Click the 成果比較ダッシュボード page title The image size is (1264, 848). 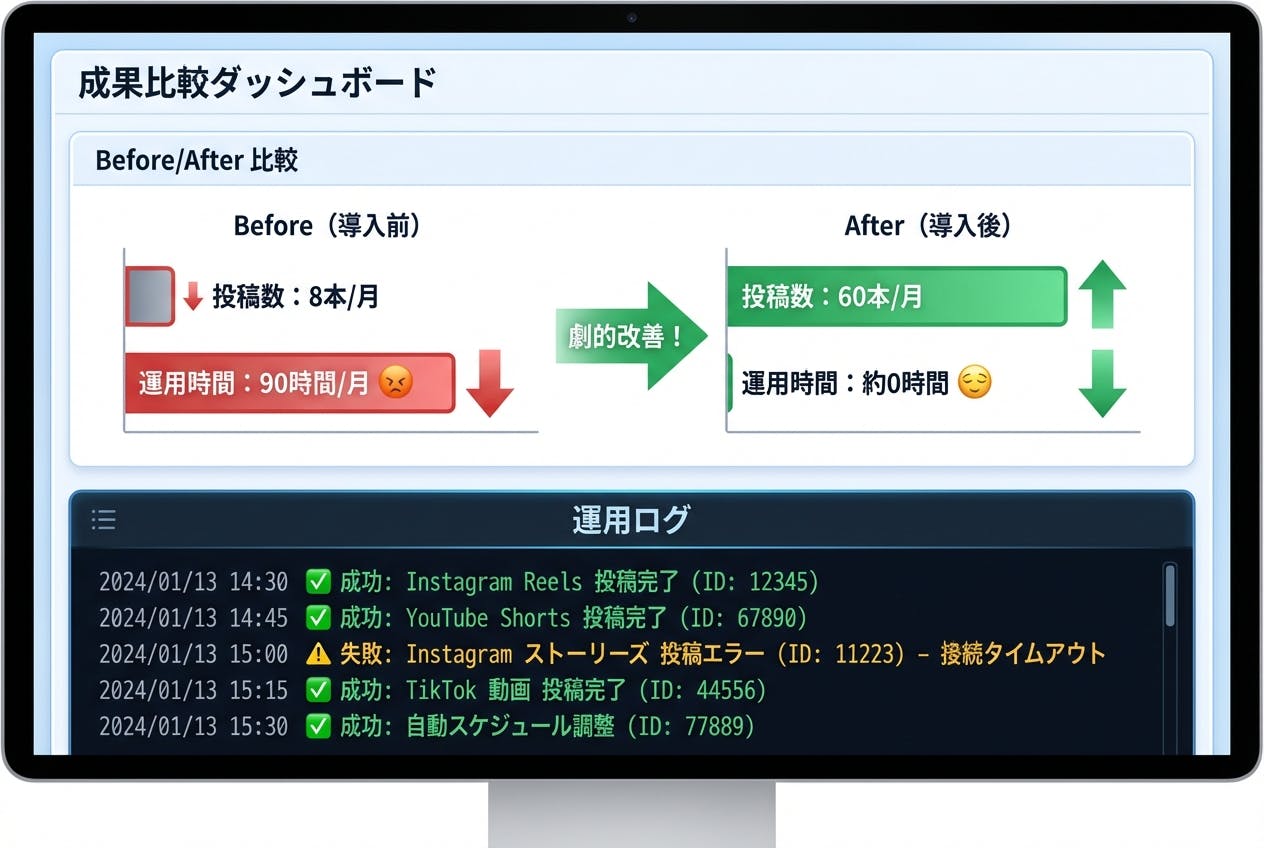(x=257, y=83)
